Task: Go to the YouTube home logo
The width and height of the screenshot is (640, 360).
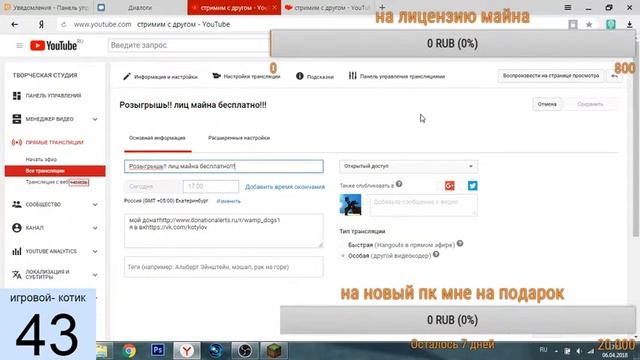Action: (54, 45)
